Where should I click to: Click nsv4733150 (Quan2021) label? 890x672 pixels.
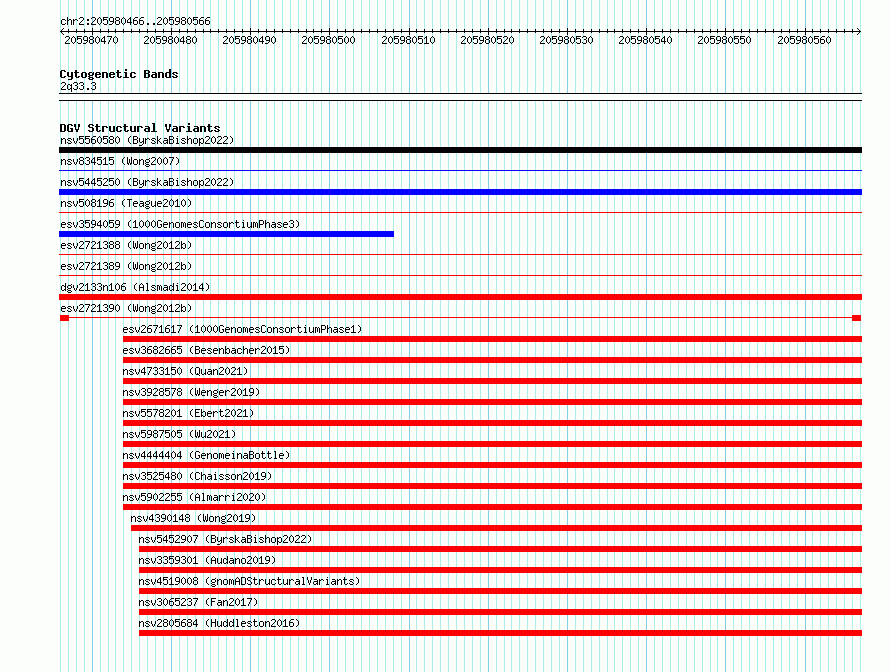(186, 371)
